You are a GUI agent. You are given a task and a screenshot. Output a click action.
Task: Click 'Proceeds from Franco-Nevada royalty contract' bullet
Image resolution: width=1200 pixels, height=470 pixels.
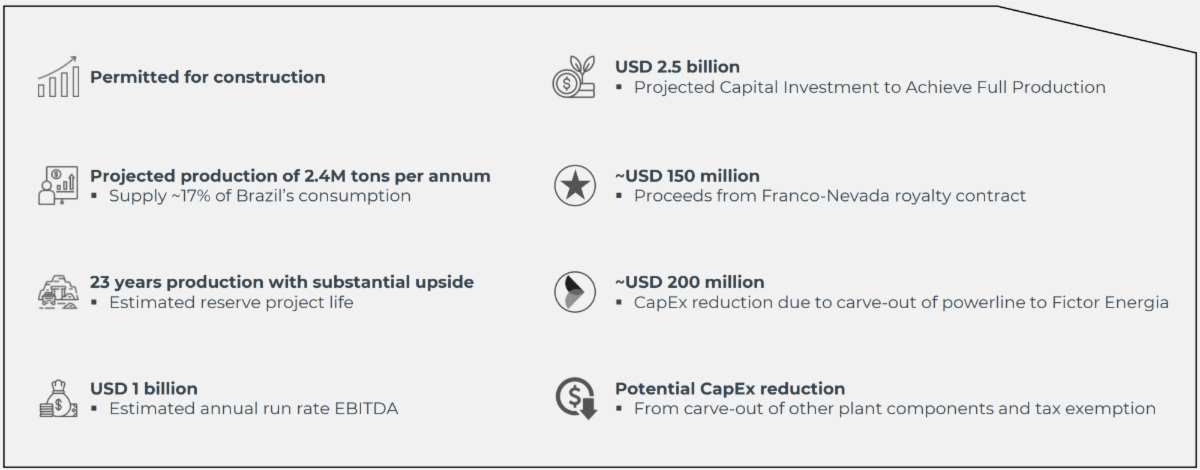point(829,196)
